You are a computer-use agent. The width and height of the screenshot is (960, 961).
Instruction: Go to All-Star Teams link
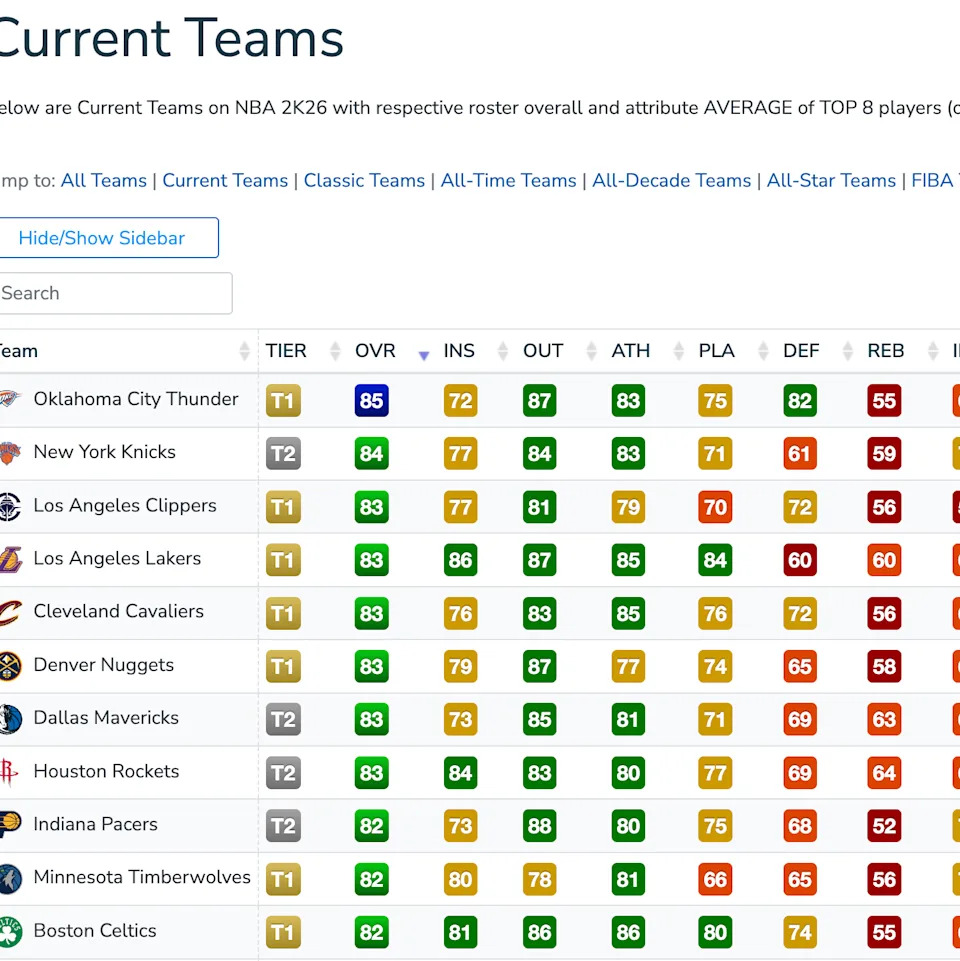pos(831,181)
